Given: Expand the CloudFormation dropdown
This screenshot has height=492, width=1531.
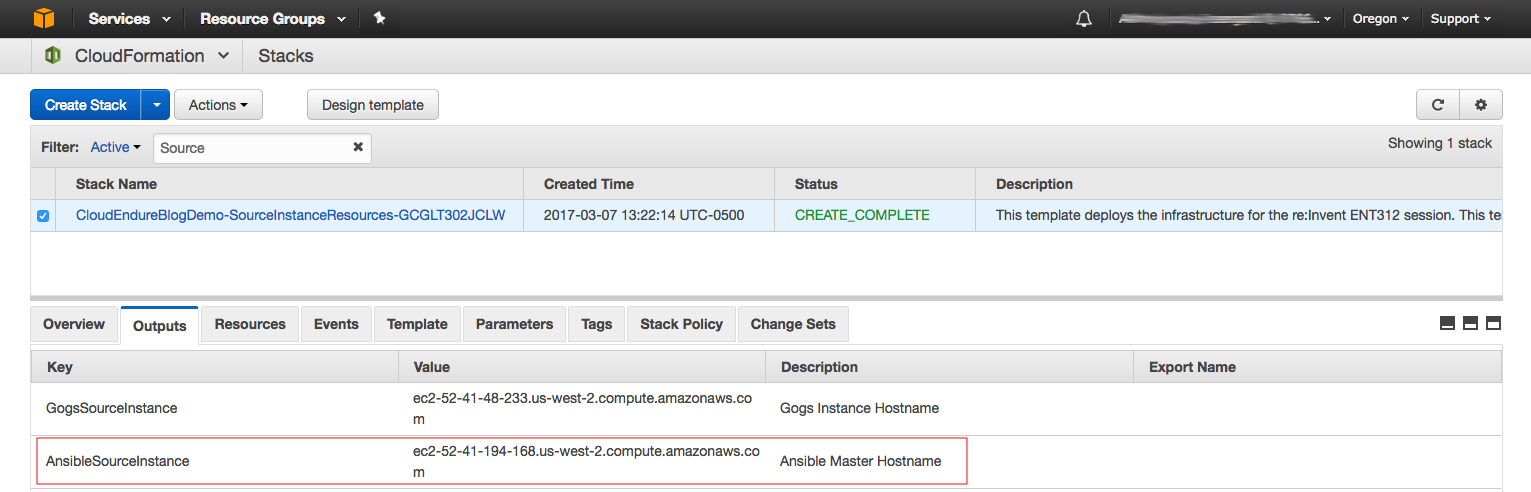Looking at the screenshot, I should [x=222, y=56].
